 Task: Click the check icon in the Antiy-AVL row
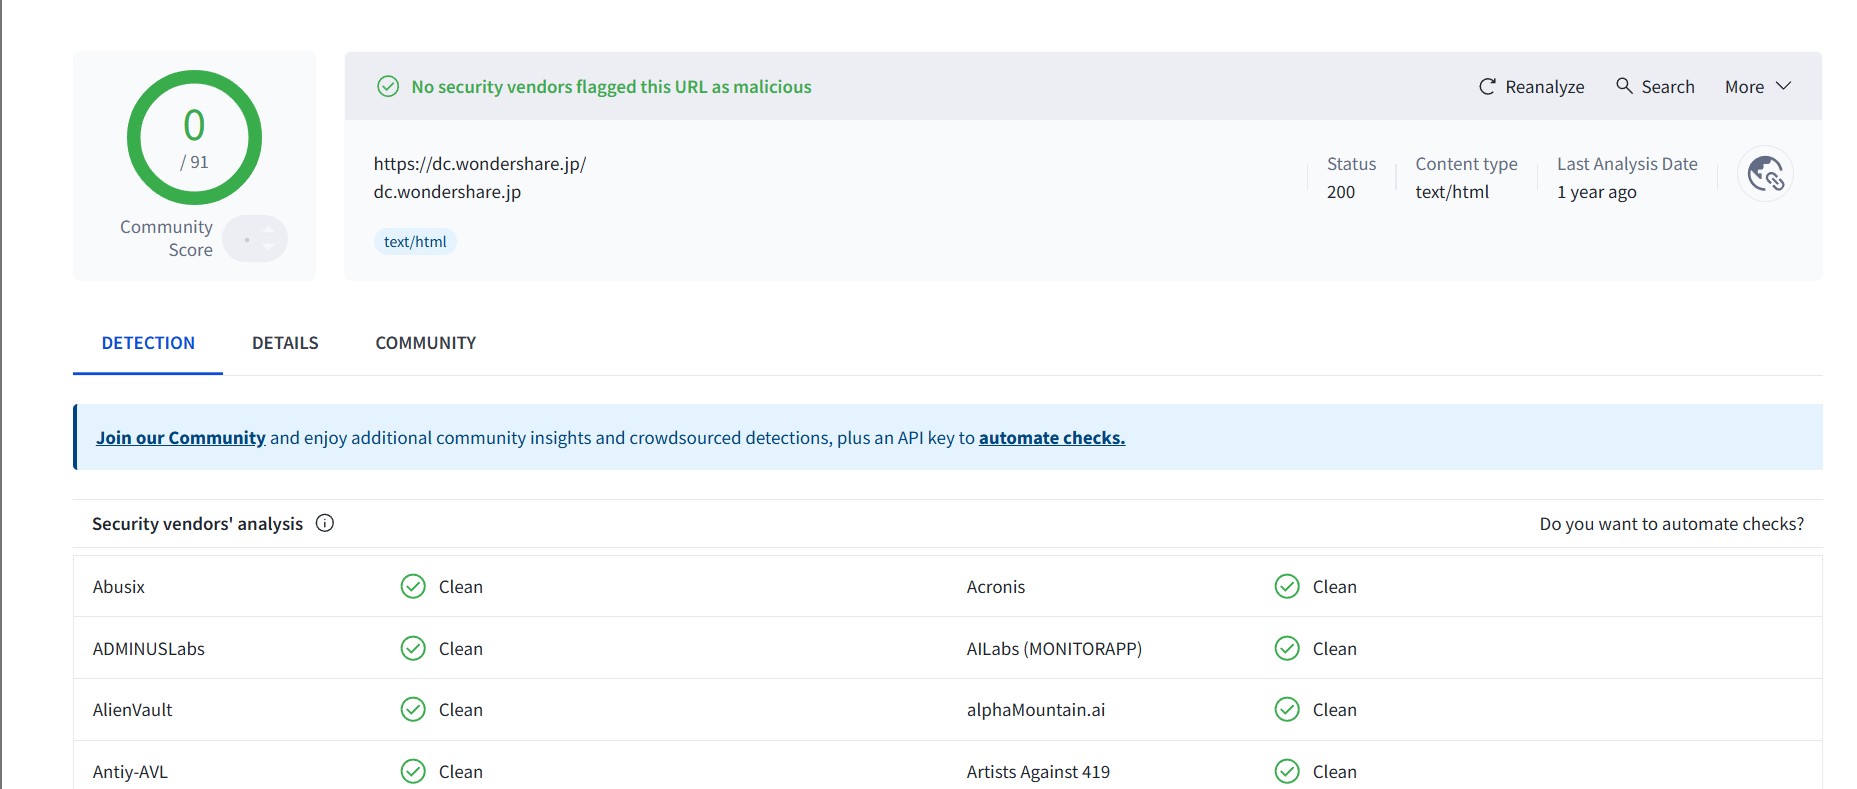[x=413, y=771]
